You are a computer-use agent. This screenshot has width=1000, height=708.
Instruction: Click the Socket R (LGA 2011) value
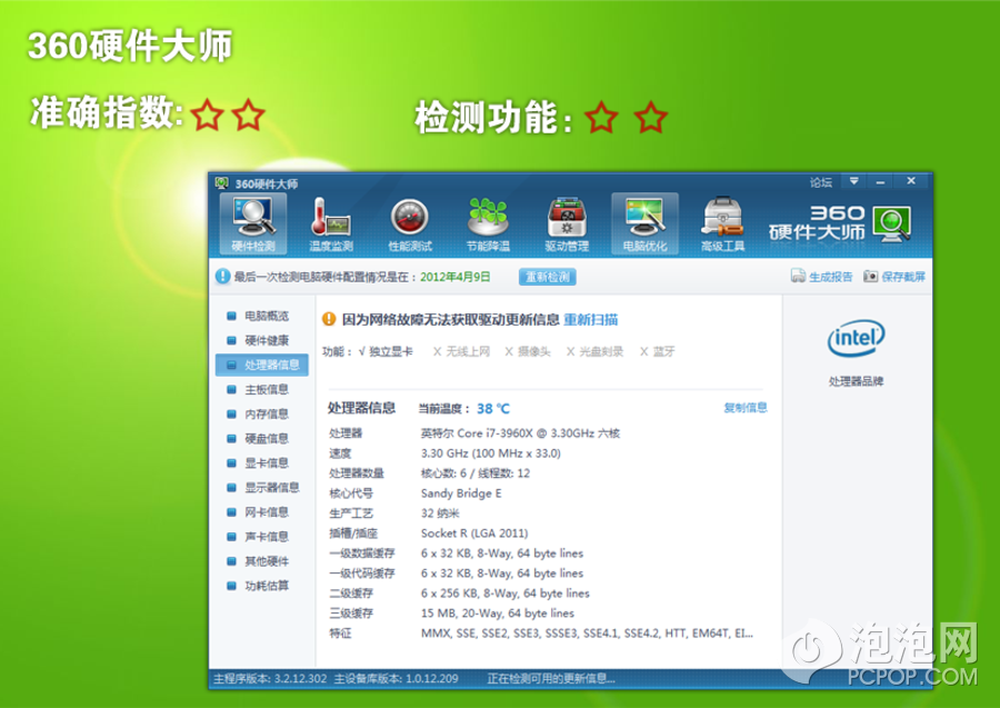(x=474, y=533)
